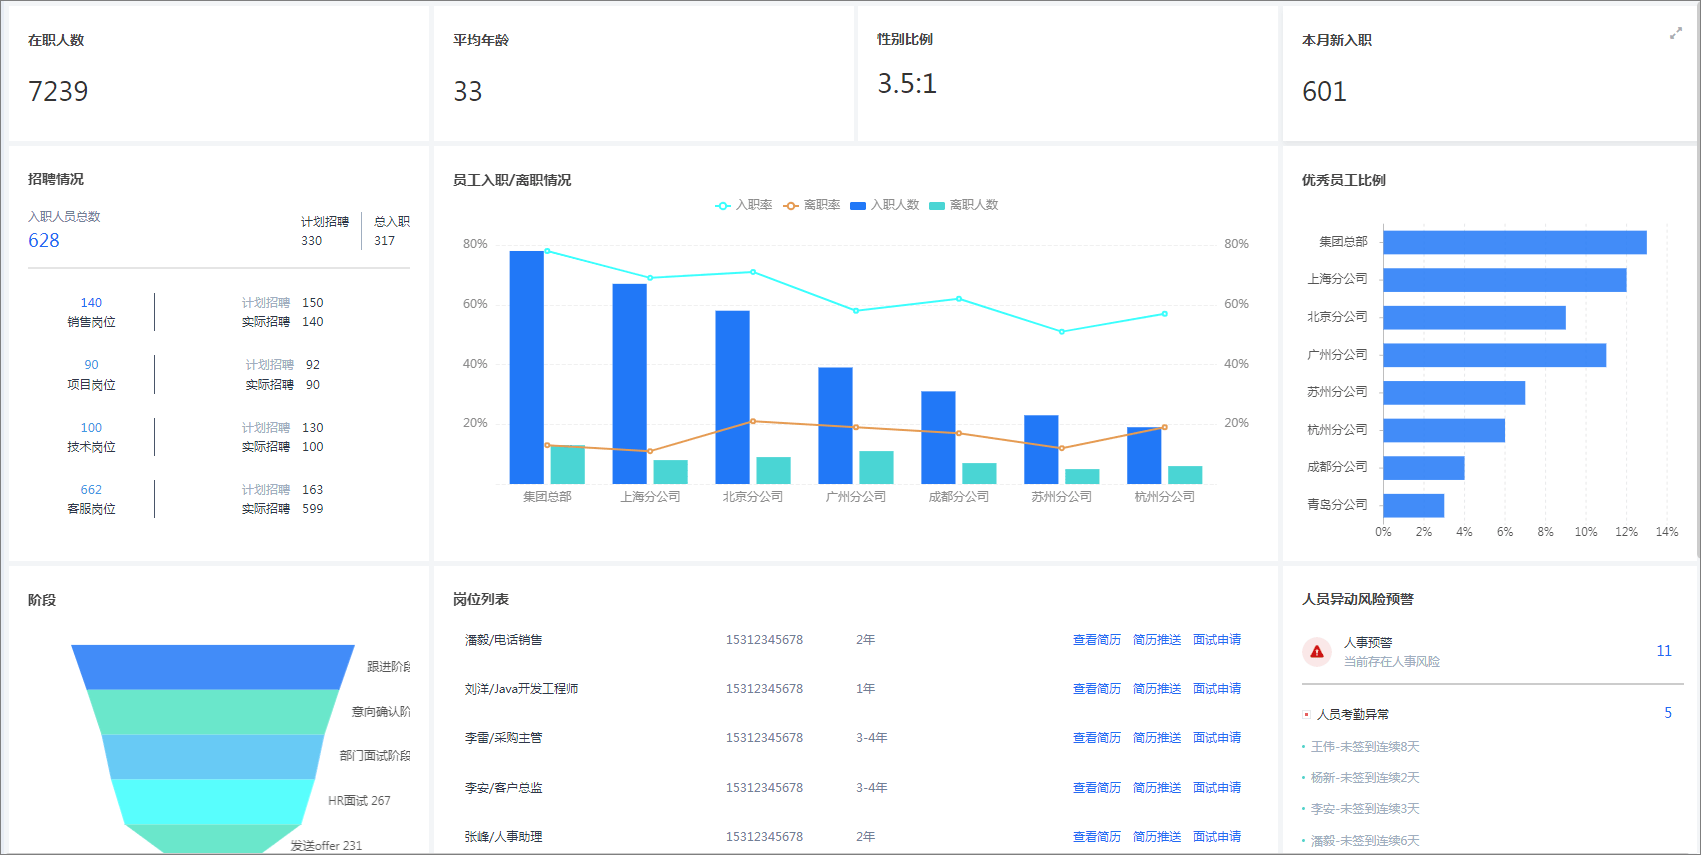Open 查看简历 for 李安/客户总监
Viewport: 1701px width, 855px height.
pos(1096,788)
